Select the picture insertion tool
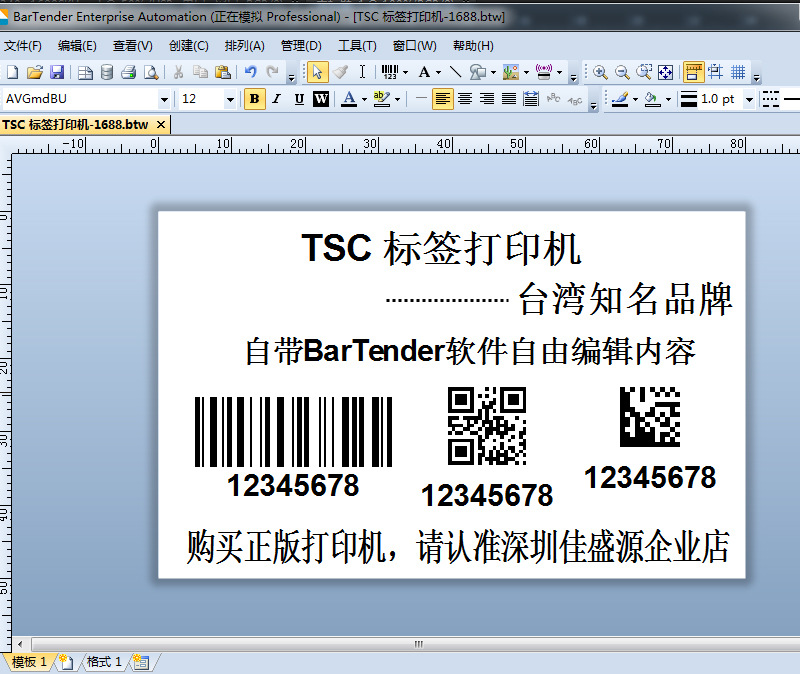This screenshot has width=800, height=674. point(511,72)
